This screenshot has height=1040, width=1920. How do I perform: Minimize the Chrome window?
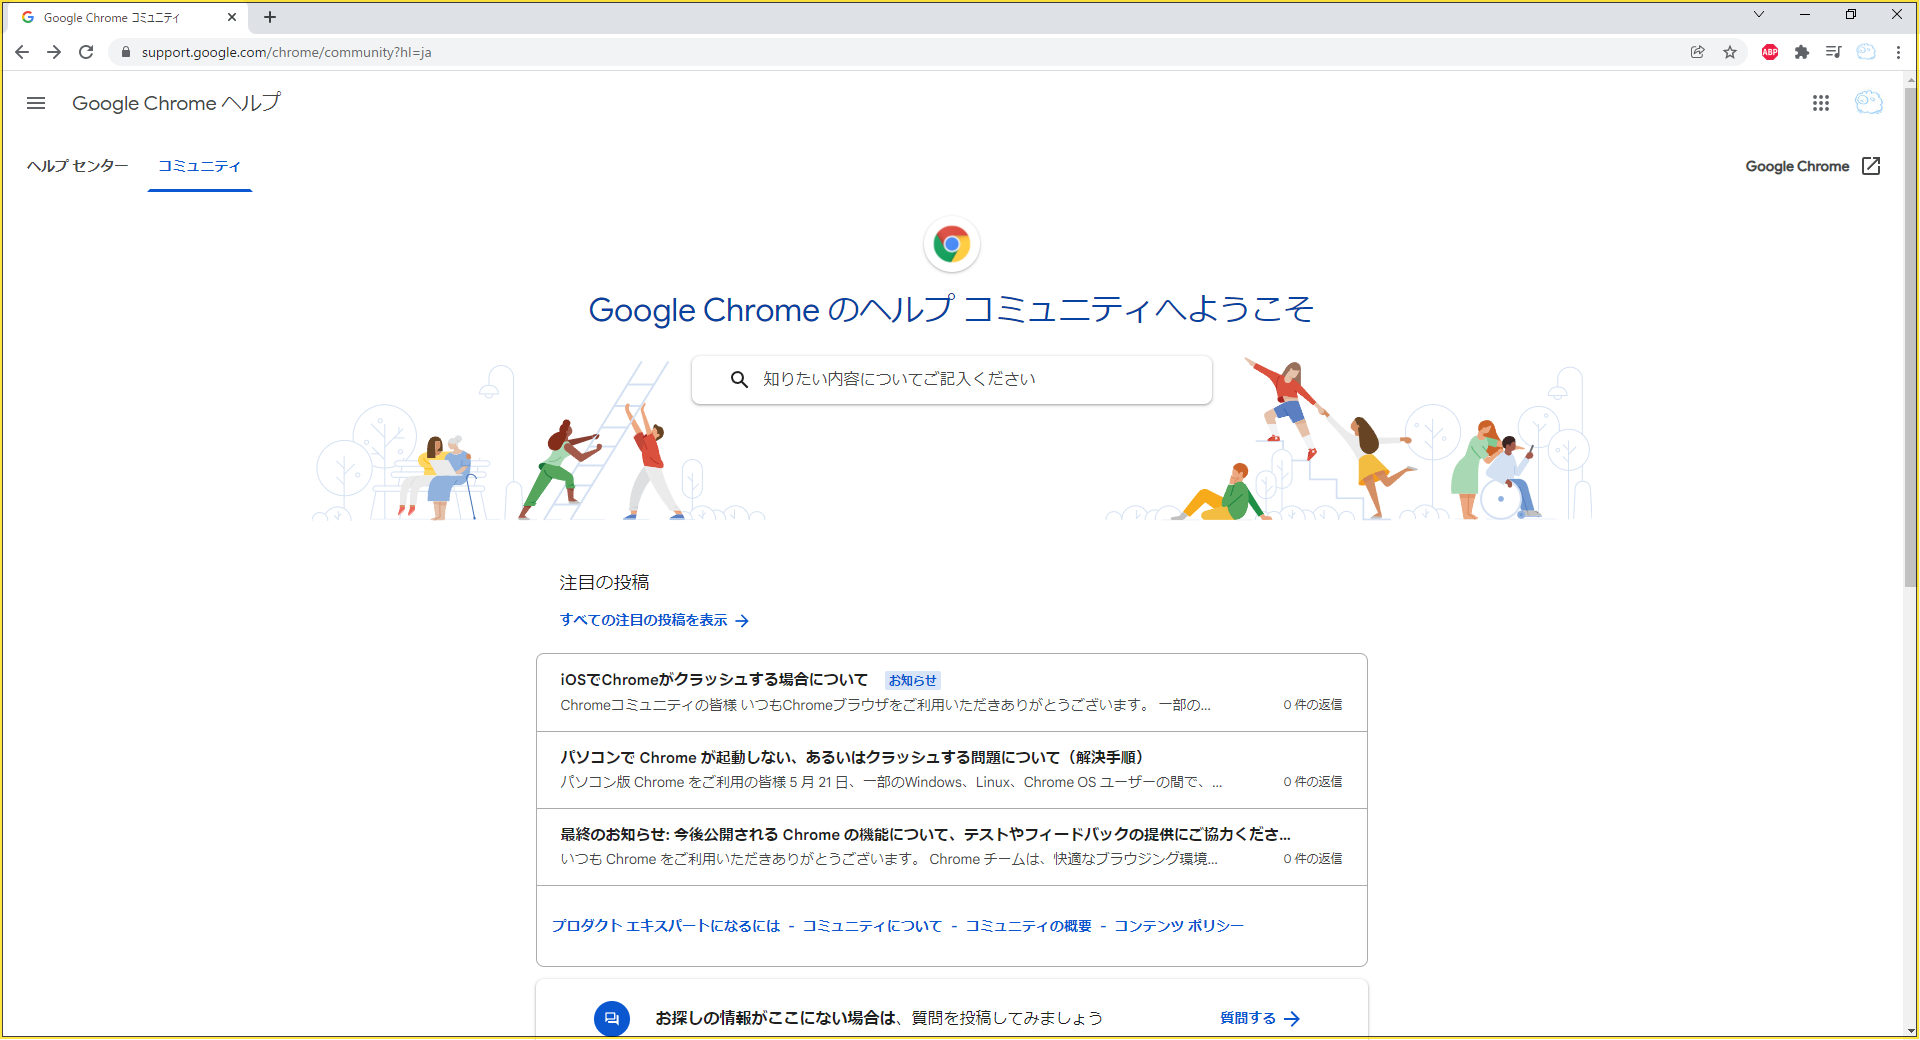pos(1805,14)
